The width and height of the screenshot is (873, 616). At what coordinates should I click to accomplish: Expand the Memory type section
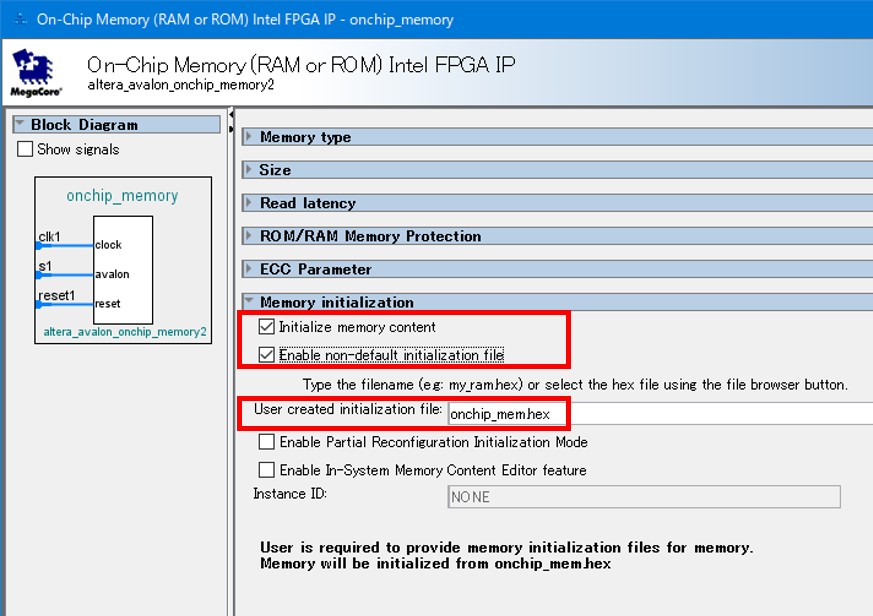click(250, 137)
